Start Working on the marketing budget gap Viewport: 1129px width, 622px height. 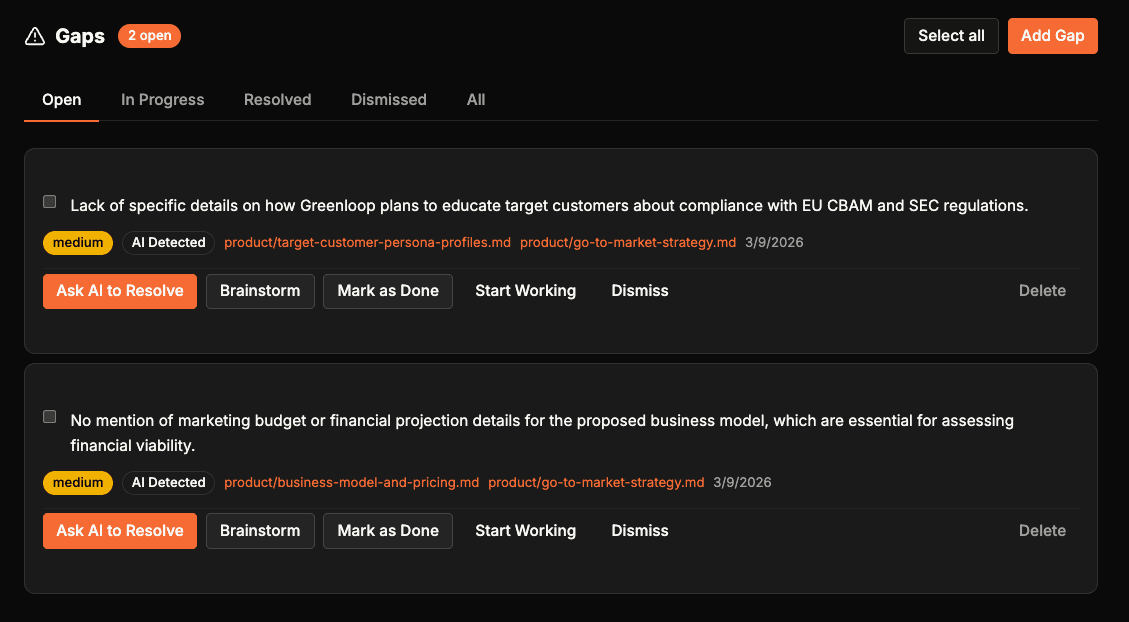point(526,531)
